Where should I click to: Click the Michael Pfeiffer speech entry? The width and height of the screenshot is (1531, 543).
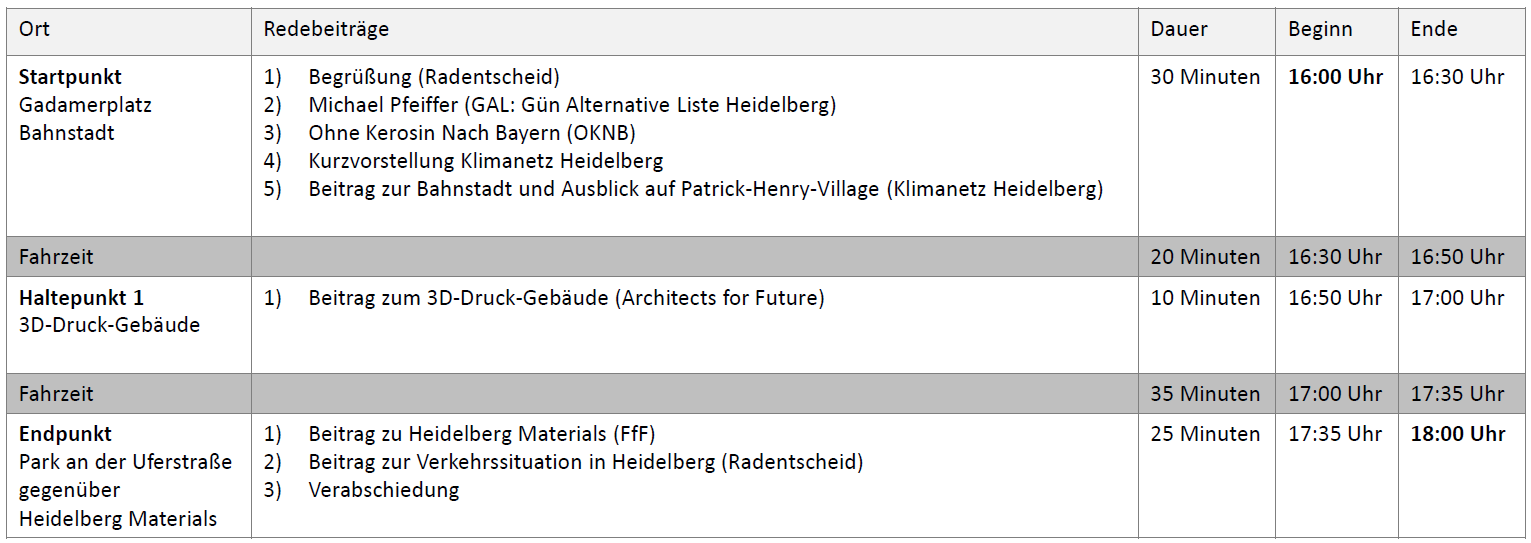click(572, 105)
